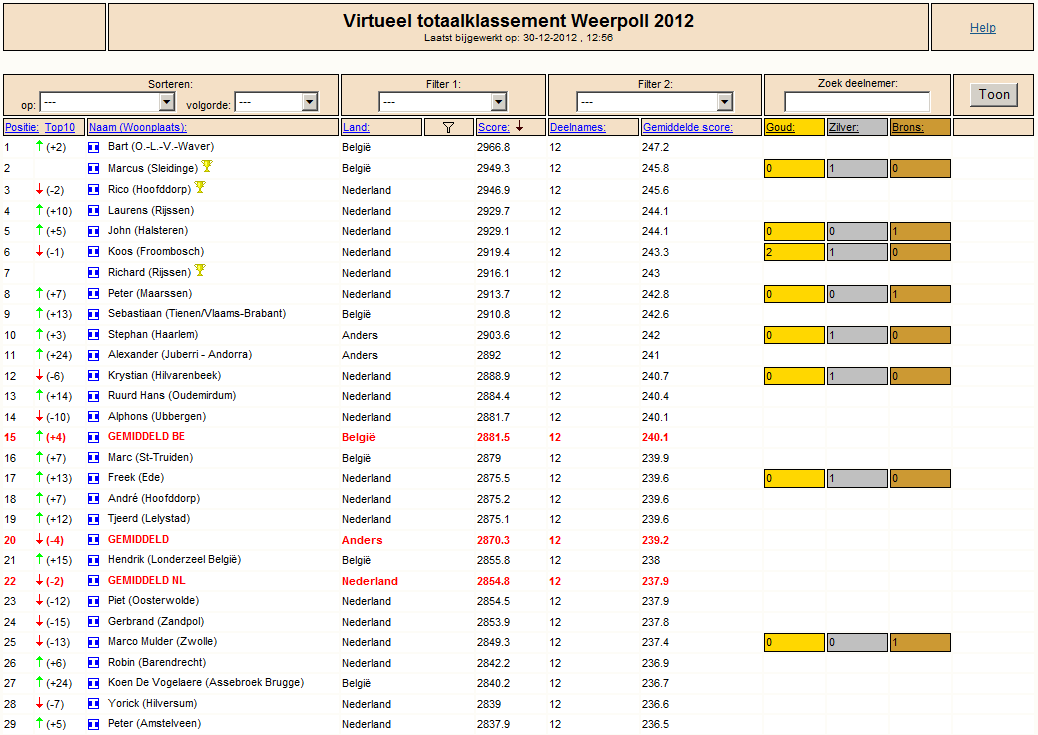Sort by the Gemiddelde score column header
The height and width of the screenshot is (735, 1038).
tap(688, 127)
